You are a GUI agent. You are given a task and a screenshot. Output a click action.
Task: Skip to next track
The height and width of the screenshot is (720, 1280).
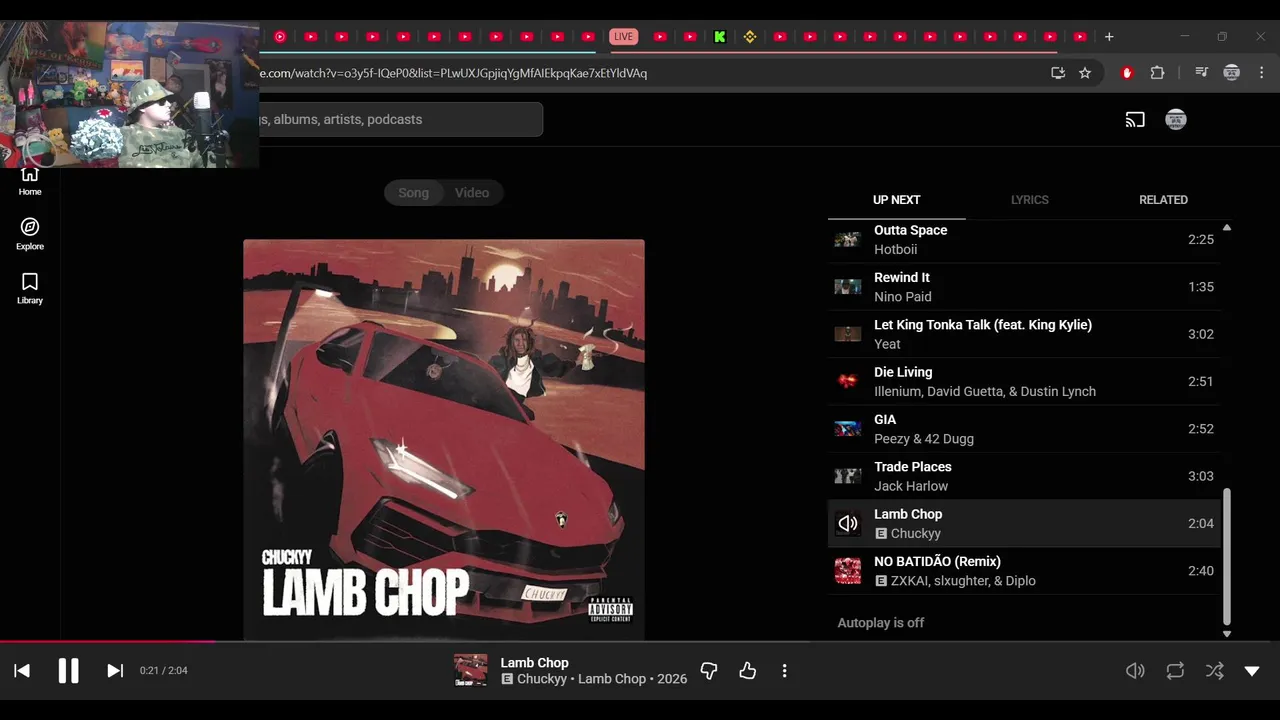pos(115,671)
